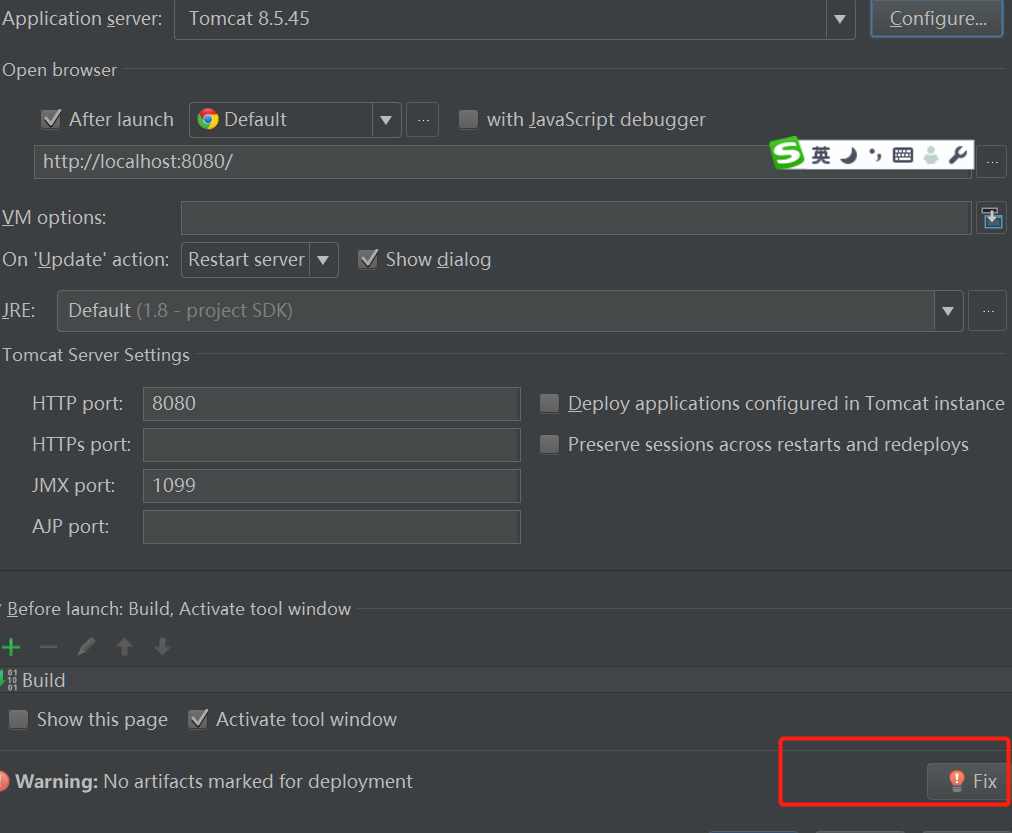Viewport: 1012px width, 833px height.
Task: Click the HTTPs port field
Action: tap(332, 445)
